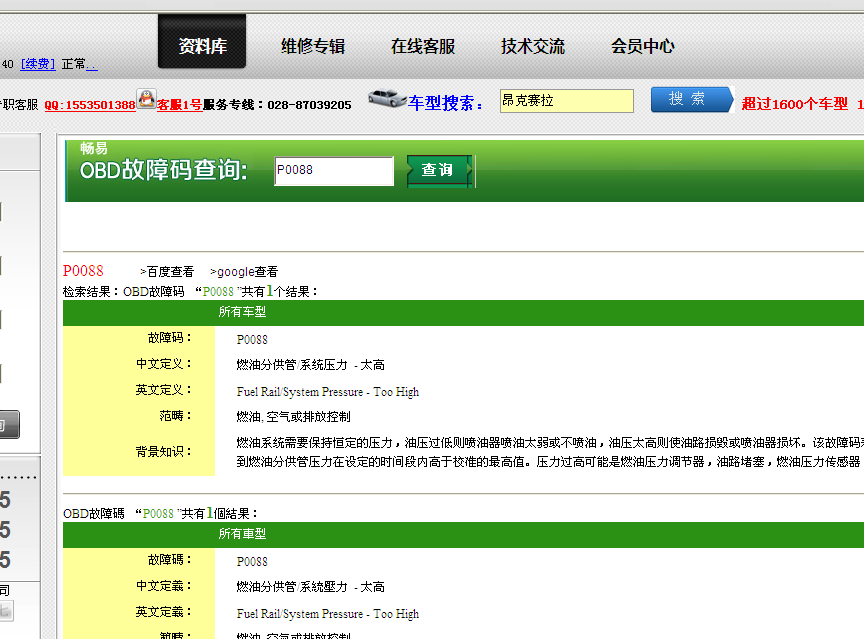Focus the 车型搜索 field containing 昂克赛拉
The width and height of the screenshot is (864, 639).
[566, 101]
